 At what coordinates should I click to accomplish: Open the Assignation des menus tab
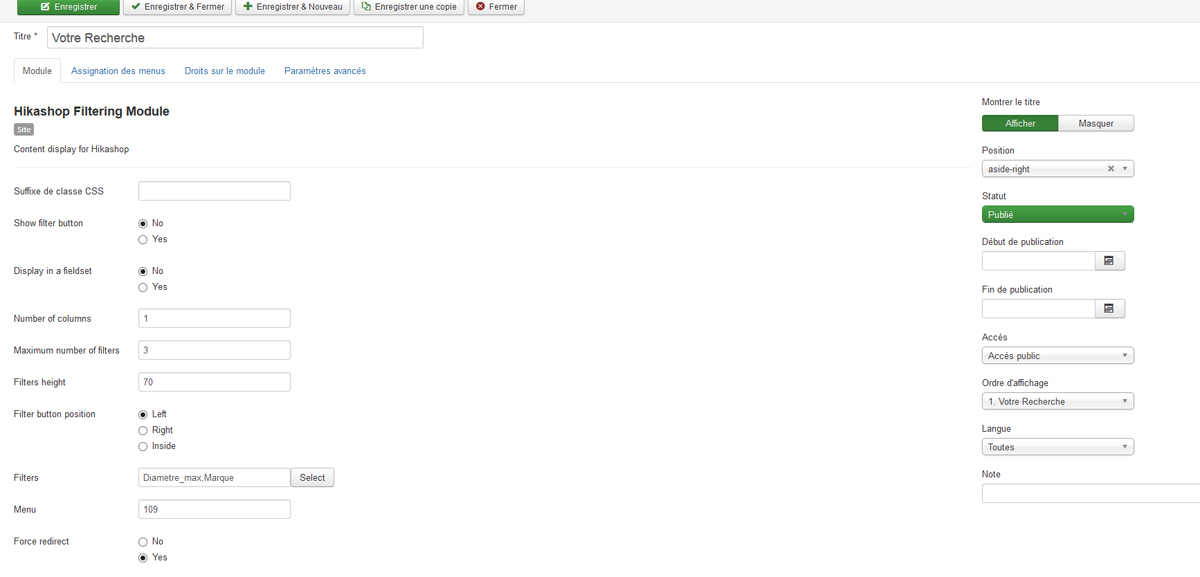pyautogui.click(x=118, y=71)
